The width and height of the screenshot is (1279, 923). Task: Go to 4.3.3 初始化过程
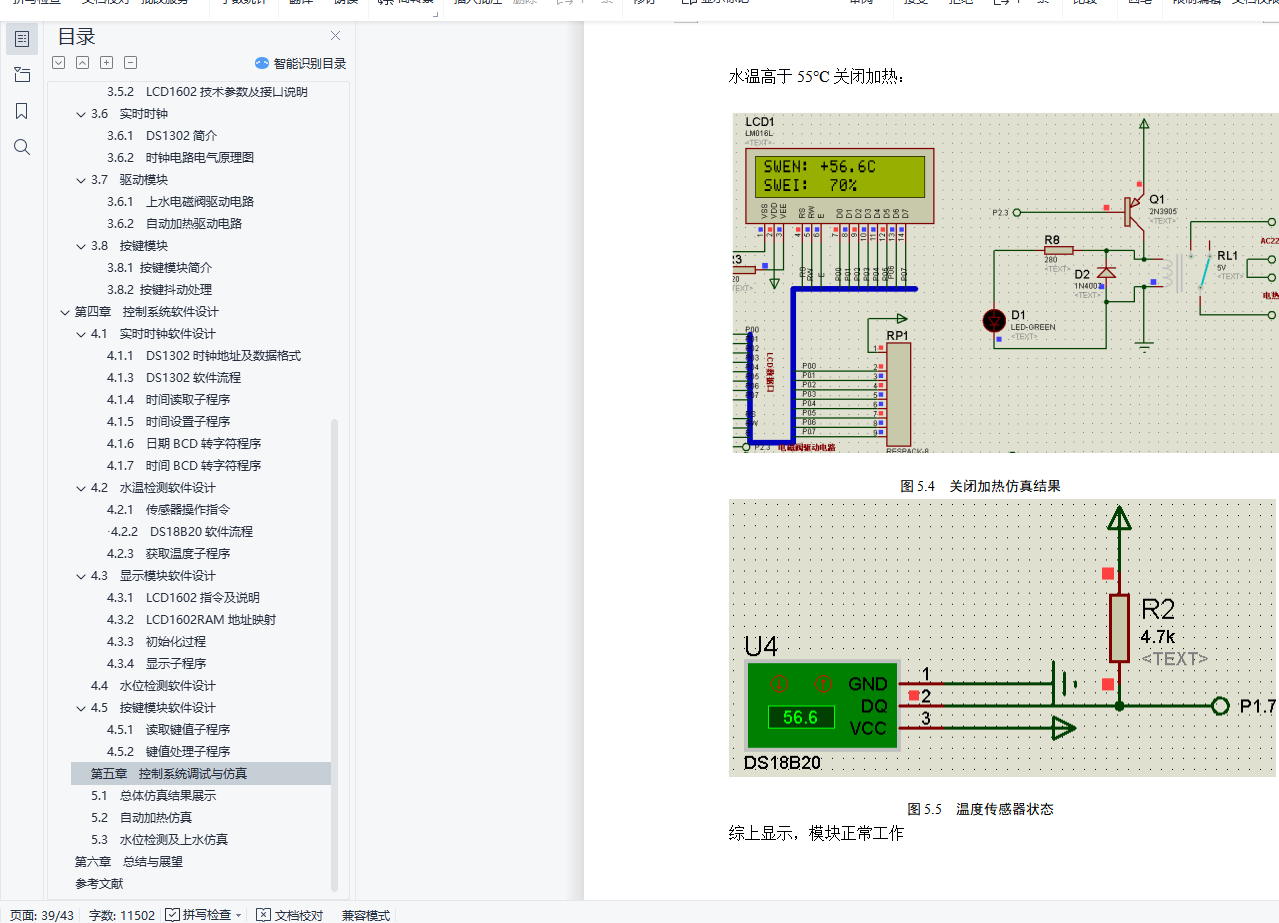tap(156, 642)
